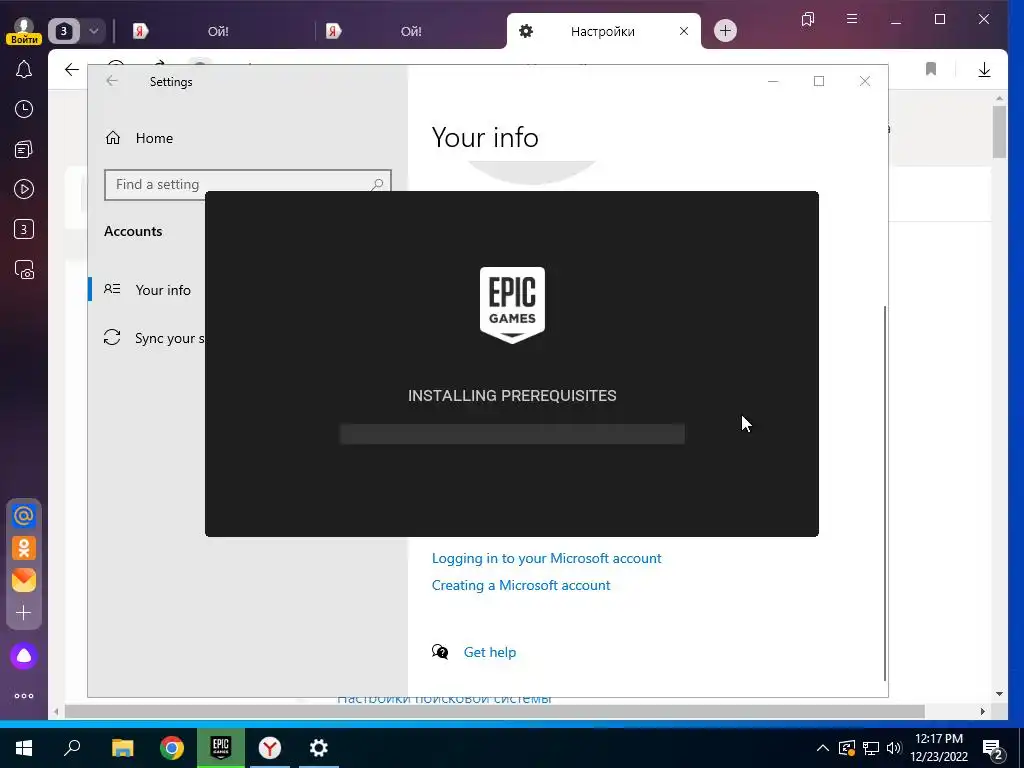
Task: Open Mail.ru @ icon in sidebar
Action: (24, 517)
